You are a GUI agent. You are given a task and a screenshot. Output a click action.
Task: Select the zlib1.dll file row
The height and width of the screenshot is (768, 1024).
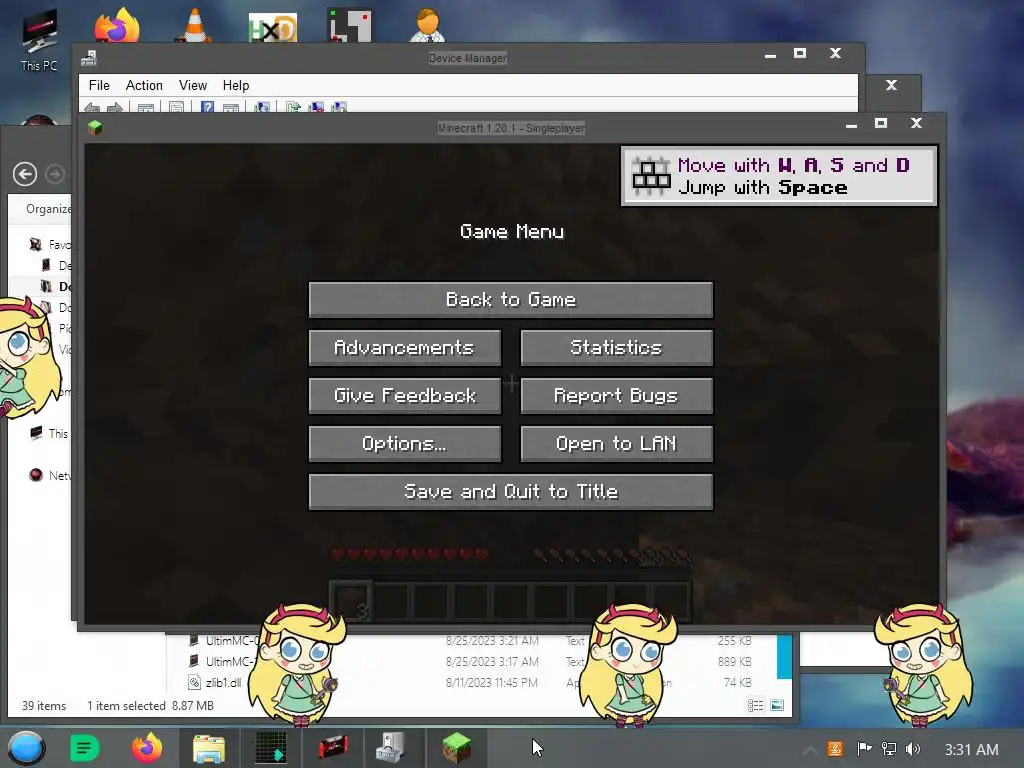(470, 682)
